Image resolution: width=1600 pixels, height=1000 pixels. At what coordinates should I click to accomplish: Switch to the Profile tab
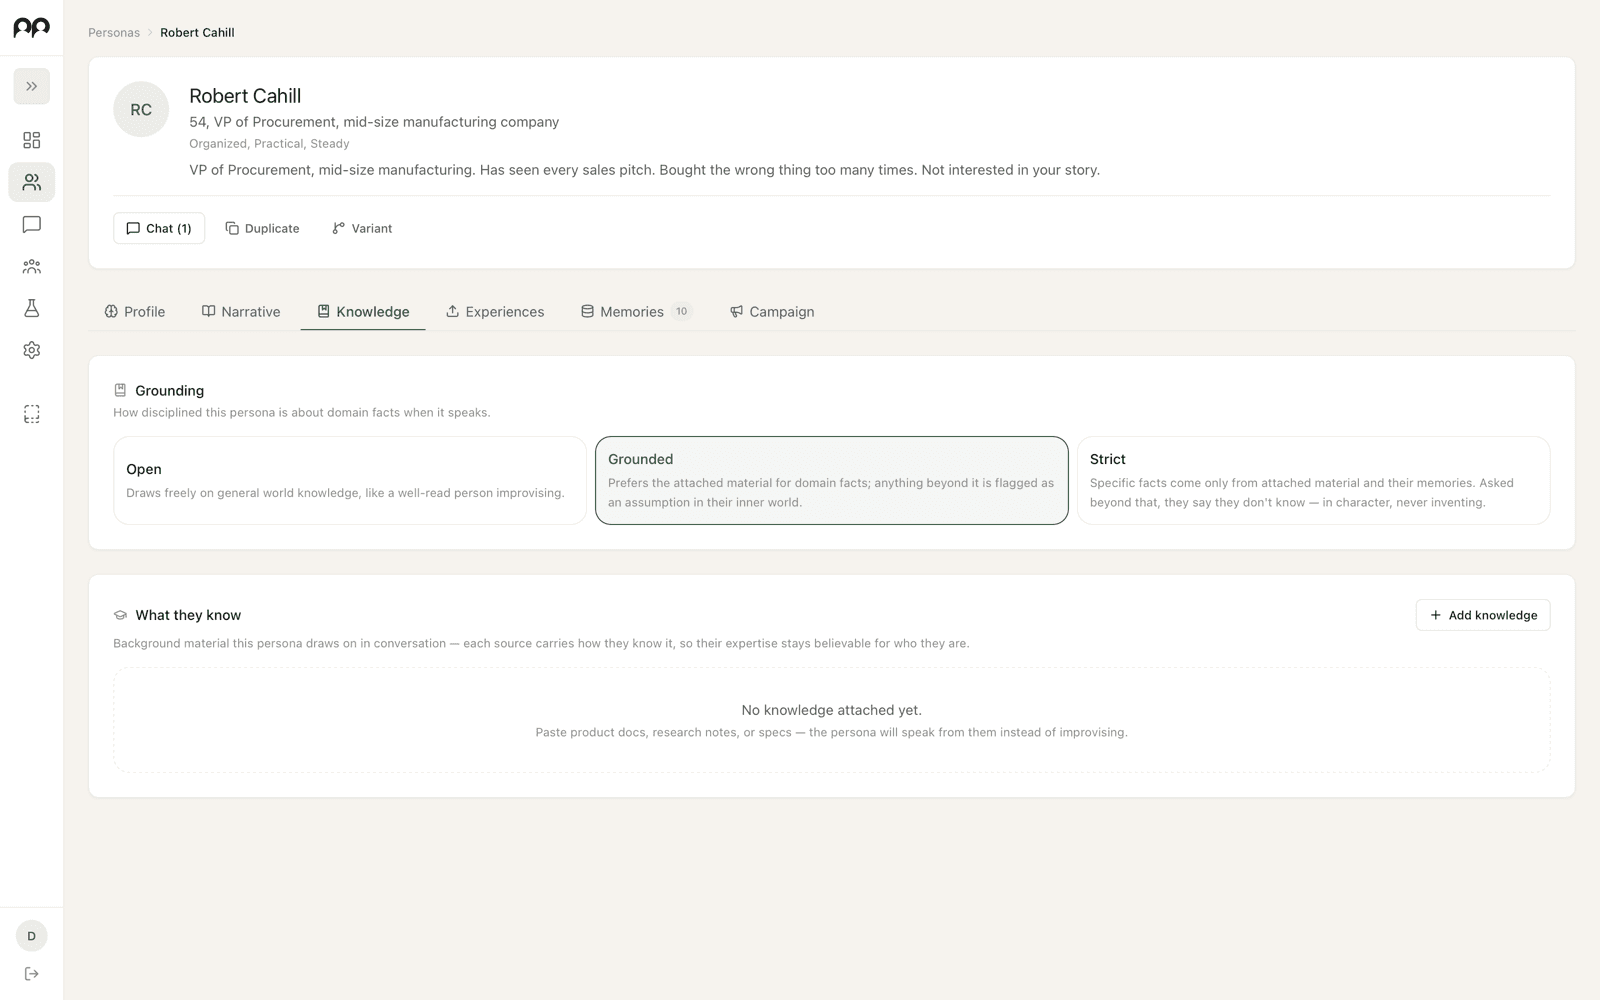tap(135, 311)
